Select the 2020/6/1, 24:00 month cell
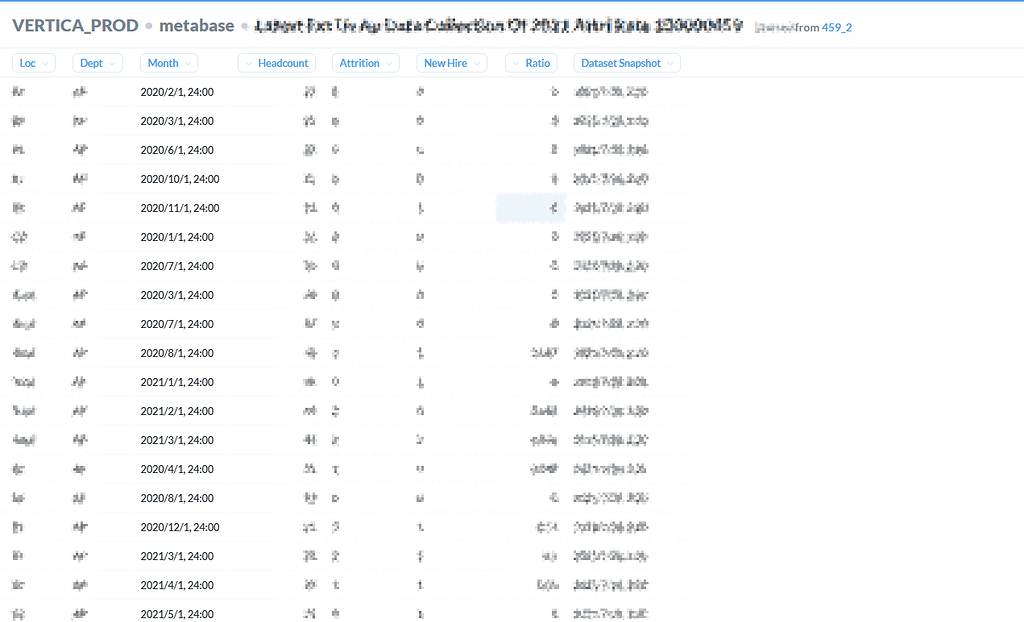 coord(177,150)
